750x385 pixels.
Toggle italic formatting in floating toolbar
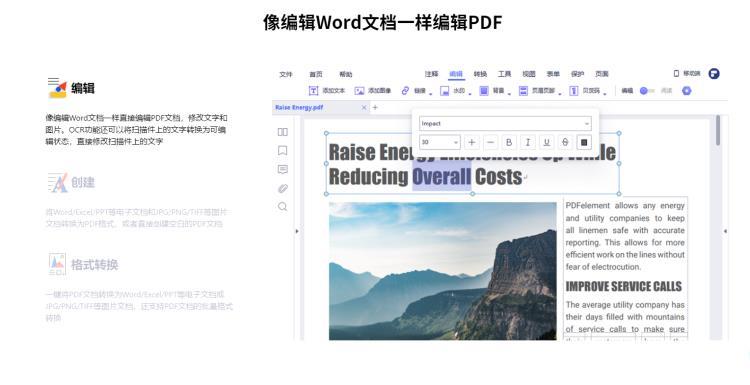(x=528, y=142)
